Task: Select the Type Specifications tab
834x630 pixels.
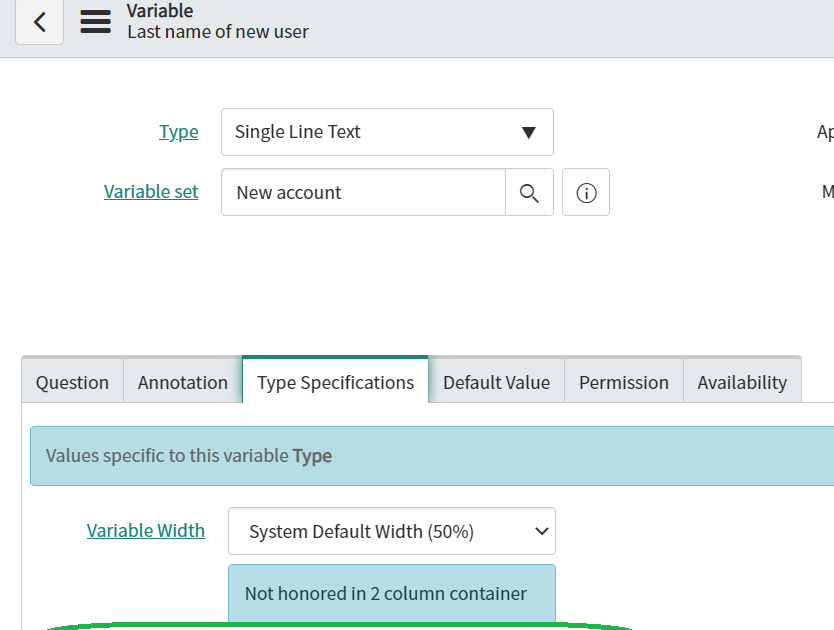Action: pos(335,381)
